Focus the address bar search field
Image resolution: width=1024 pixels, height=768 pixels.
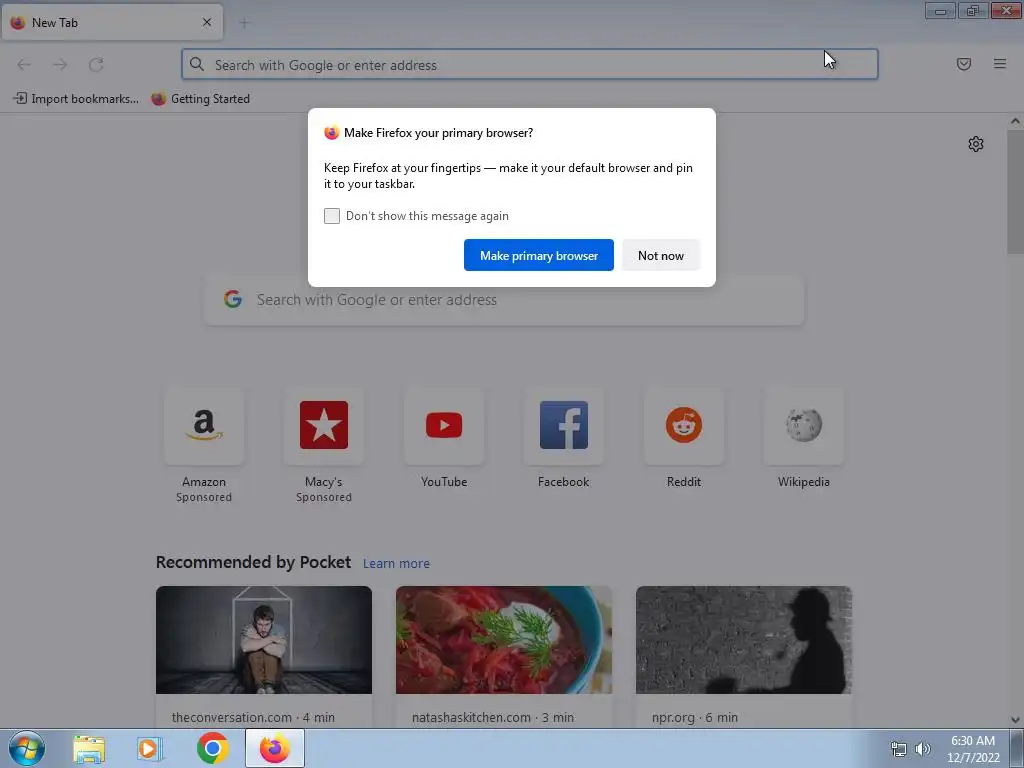530,64
